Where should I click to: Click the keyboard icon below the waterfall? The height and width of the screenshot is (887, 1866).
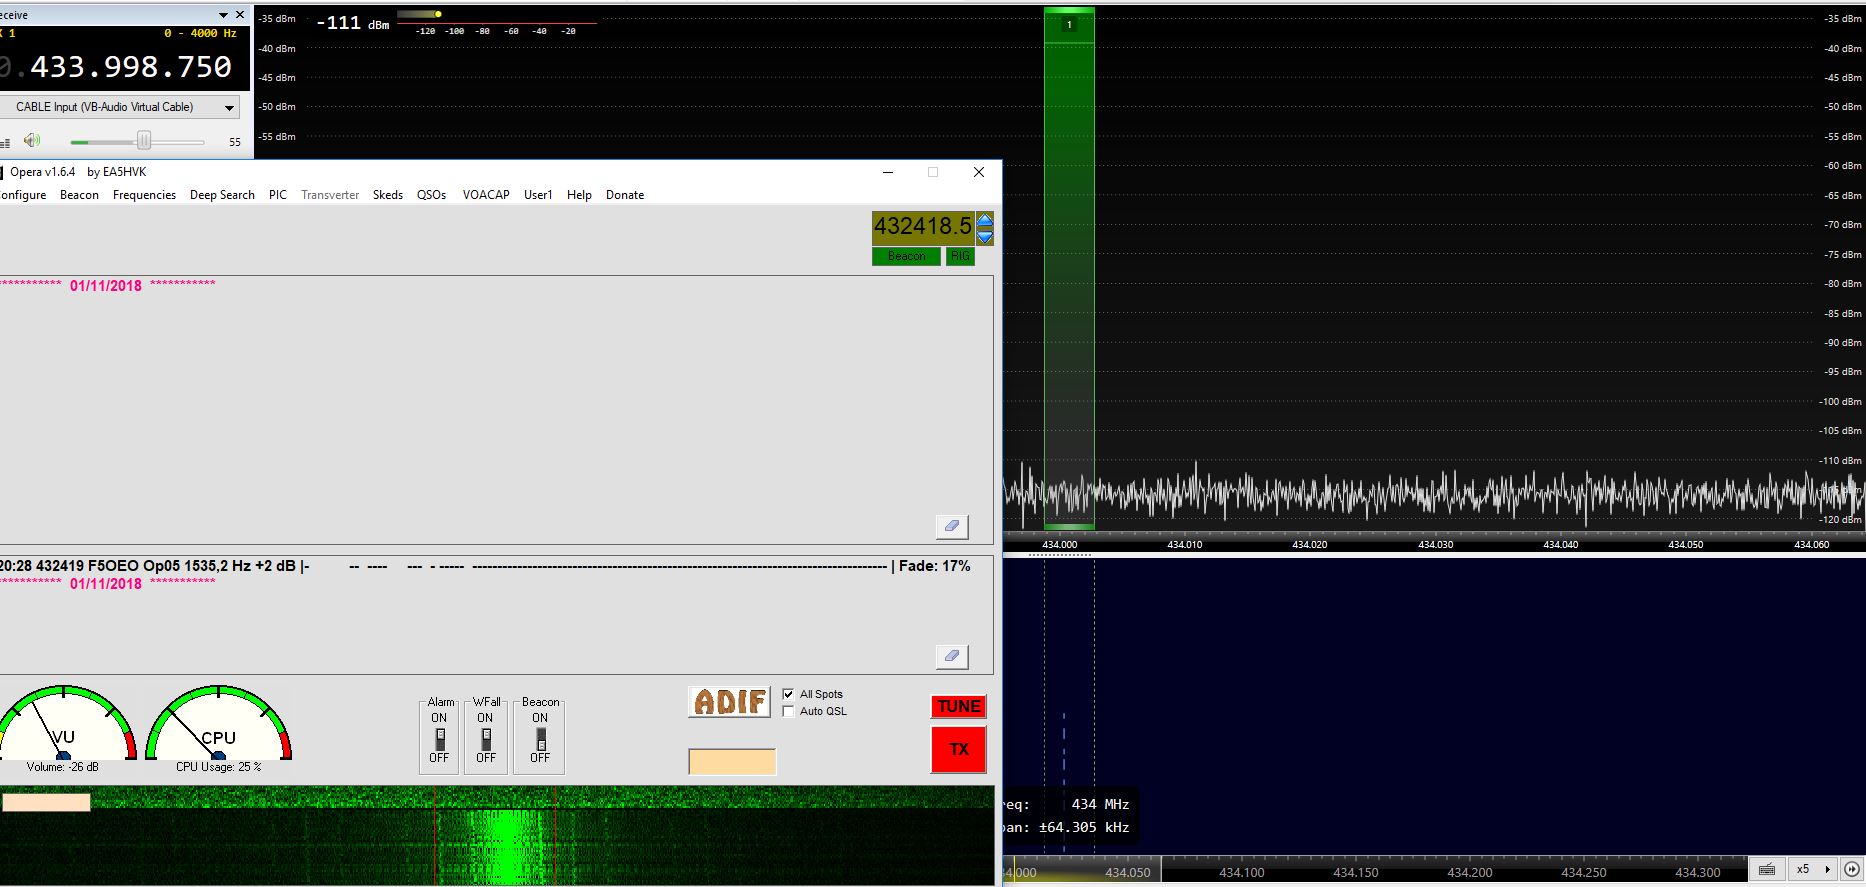tap(1767, 869)
